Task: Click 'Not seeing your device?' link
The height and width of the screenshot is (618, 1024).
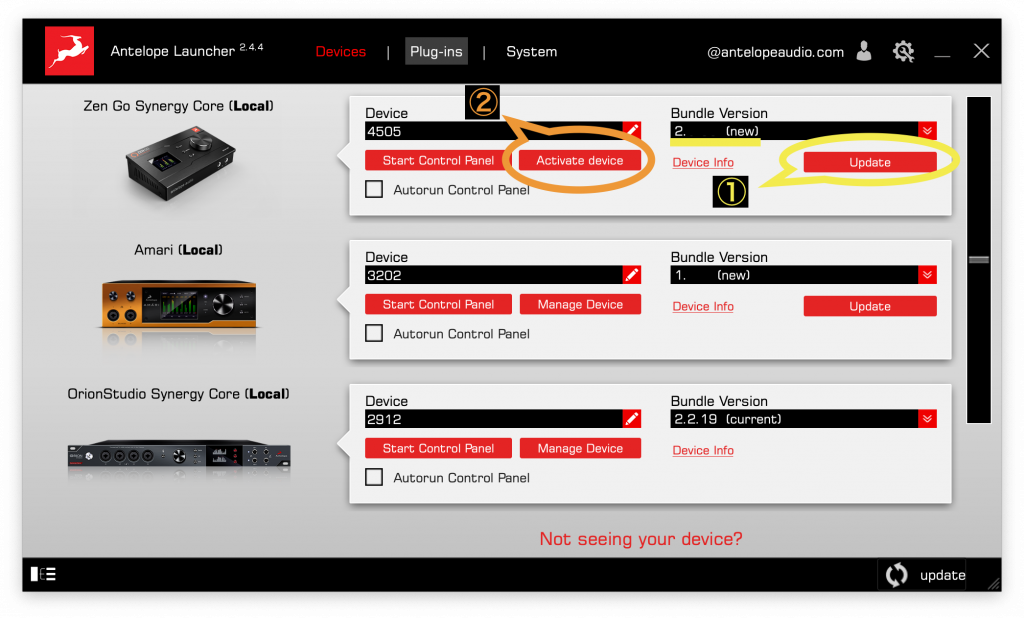Action: [641, 539]
